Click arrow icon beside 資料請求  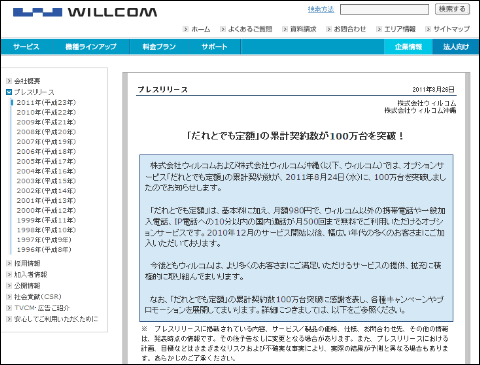tap(285, 29)
